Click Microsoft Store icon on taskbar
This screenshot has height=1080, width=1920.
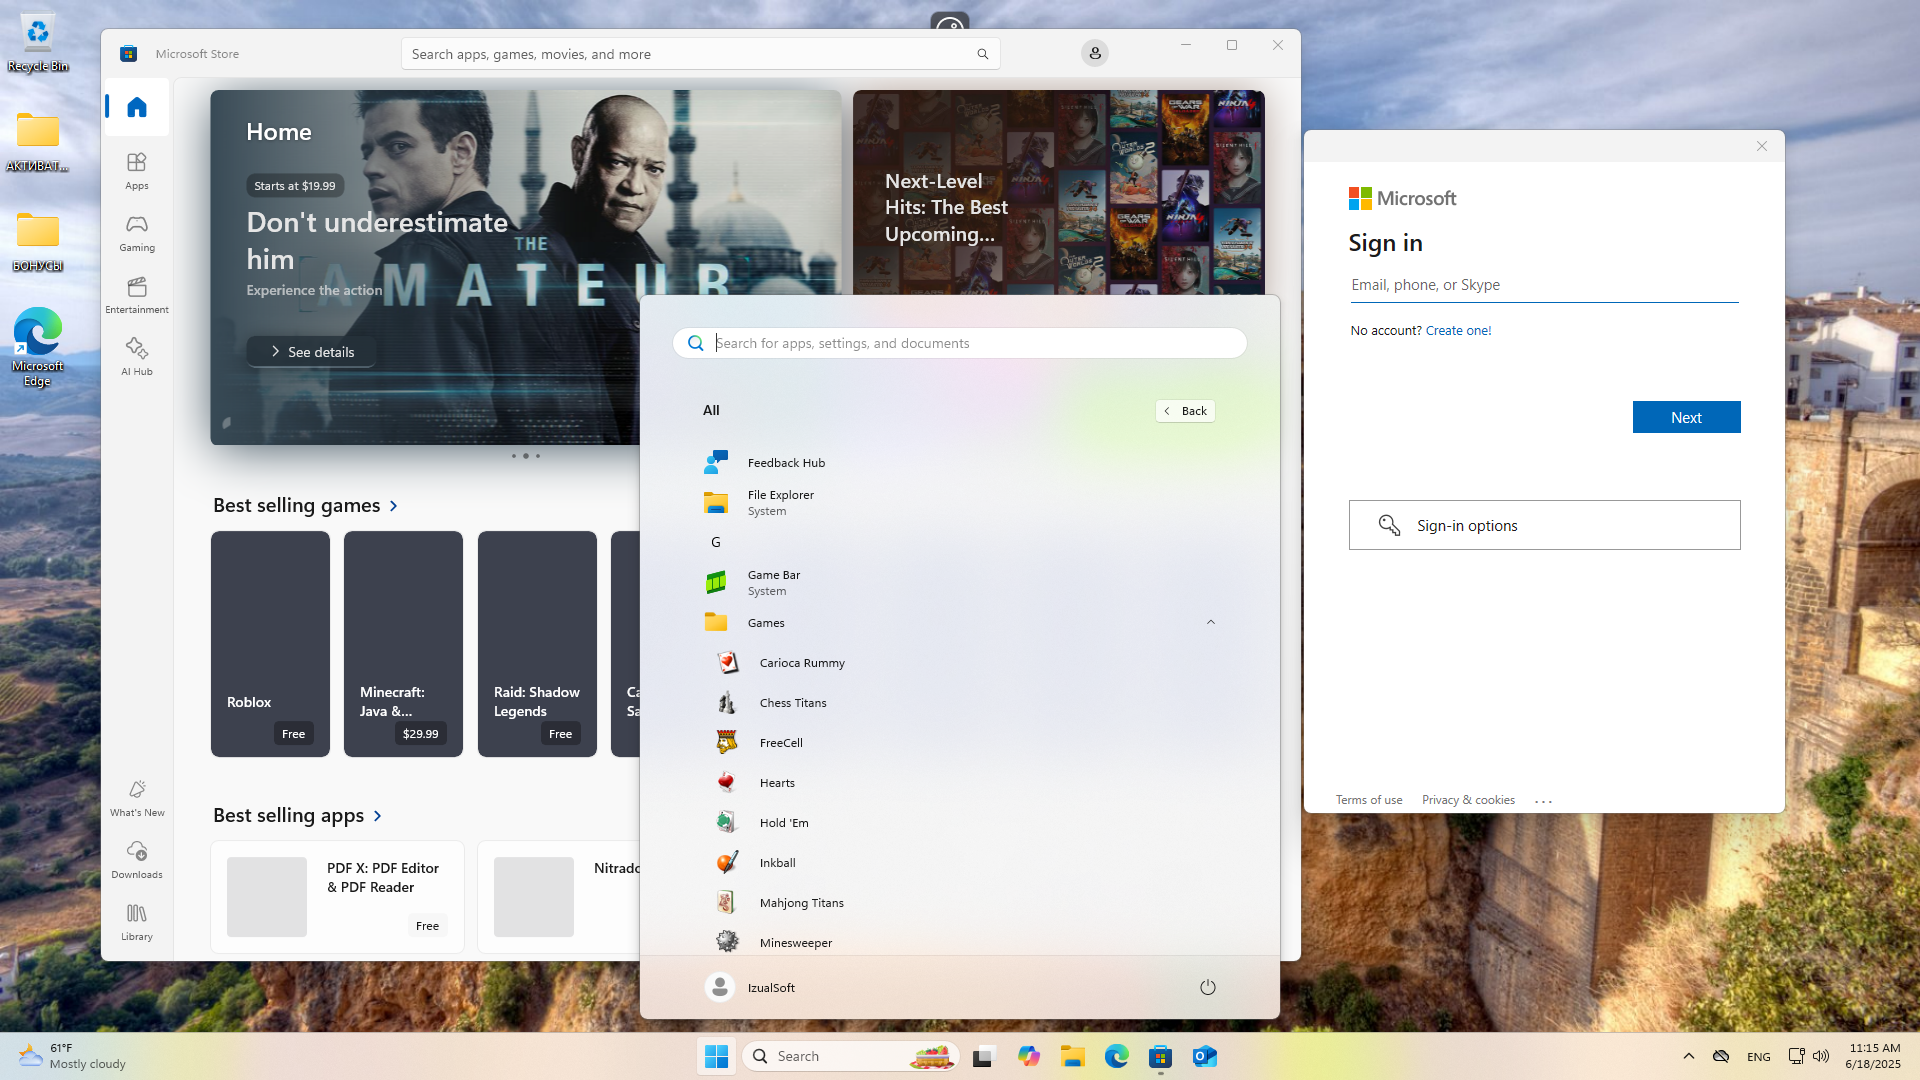(x=1160, y=1056)
